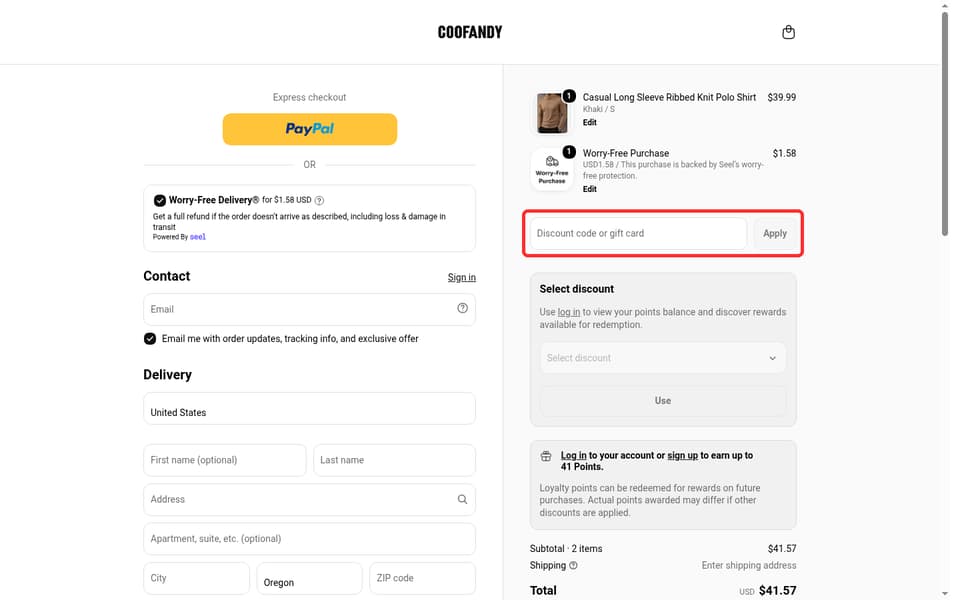Edit the Worry-Free Purchase item
This screenshot has width=960, height=600.
click(x=590, y=189)
